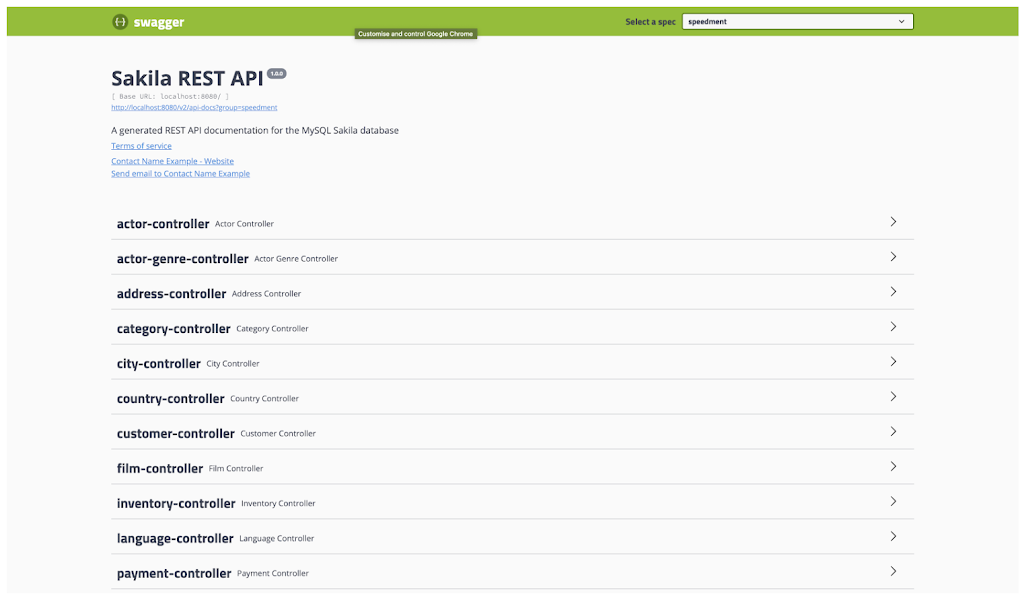Click the country-controller section title
Viewport: 1024px width, 600px height.
click(x=170, y=399)
